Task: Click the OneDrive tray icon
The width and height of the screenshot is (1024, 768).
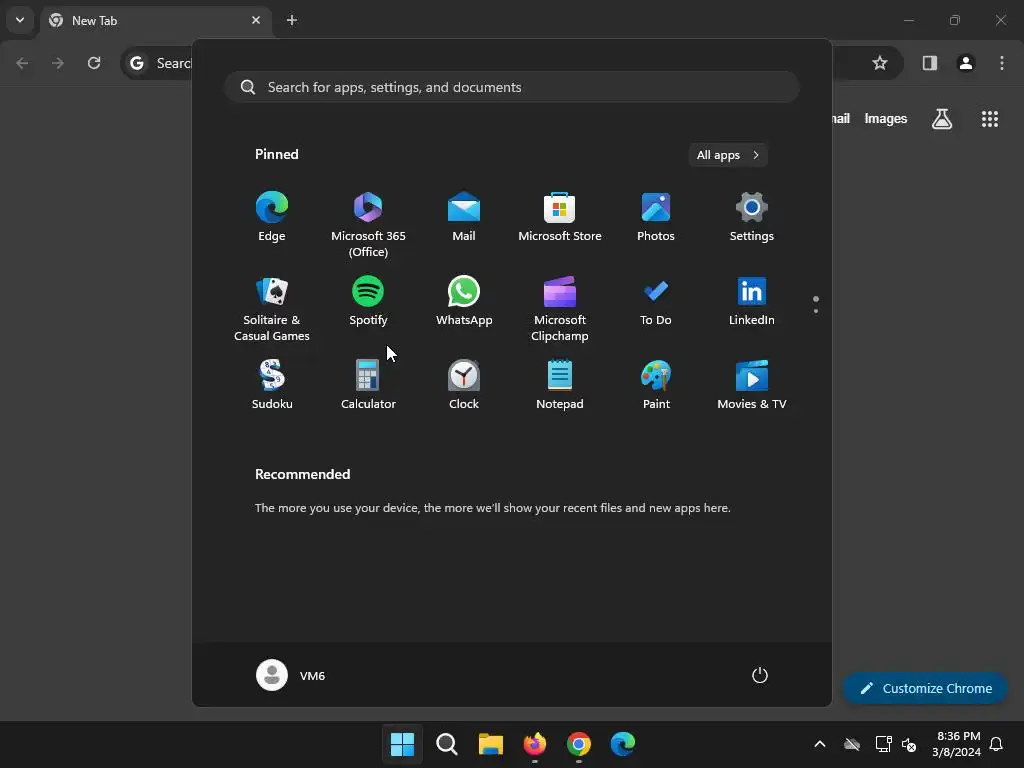Action: (852, 744)
